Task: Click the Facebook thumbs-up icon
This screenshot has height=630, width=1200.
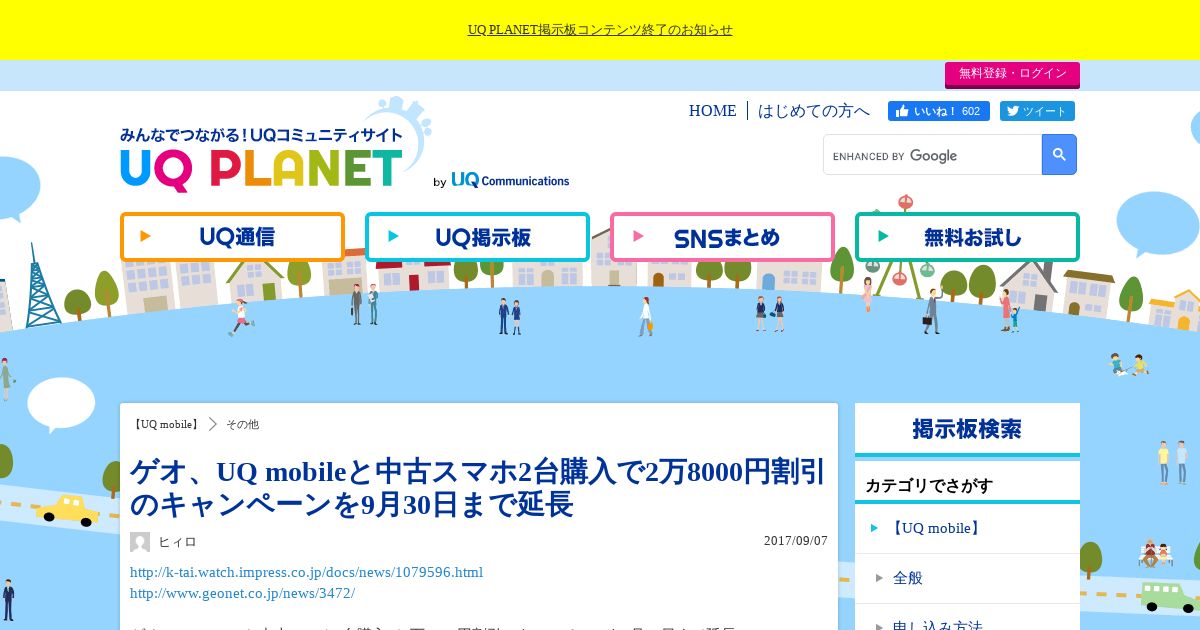Action: click(x=903, y=111)
